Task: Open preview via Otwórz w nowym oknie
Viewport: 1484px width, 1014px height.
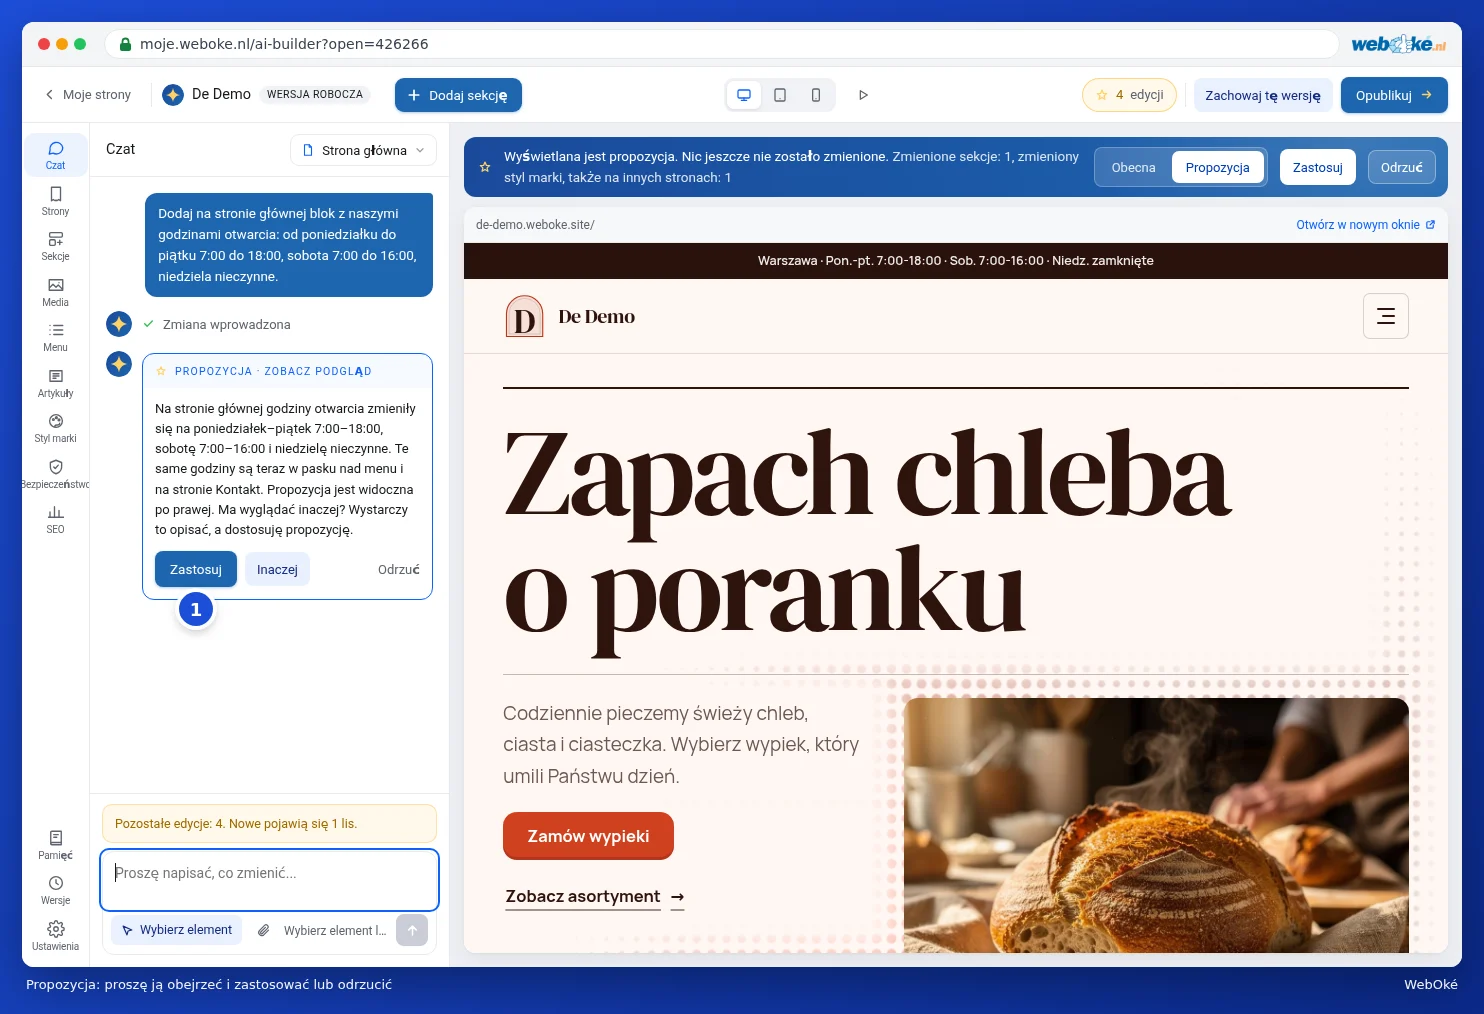Action: point(1365,225)
